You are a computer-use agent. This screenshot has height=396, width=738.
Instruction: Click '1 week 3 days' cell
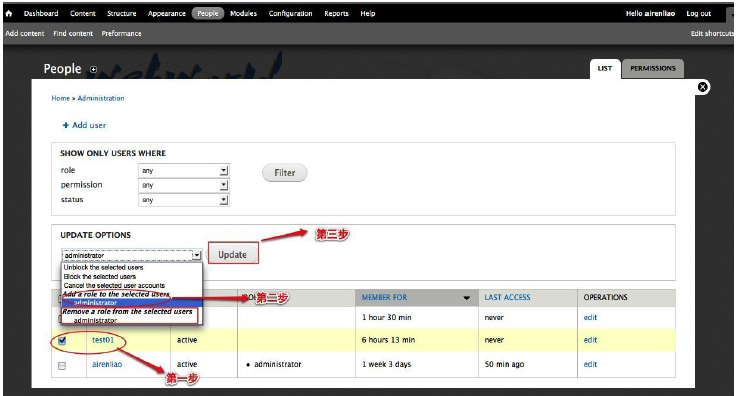pos(386,364)
